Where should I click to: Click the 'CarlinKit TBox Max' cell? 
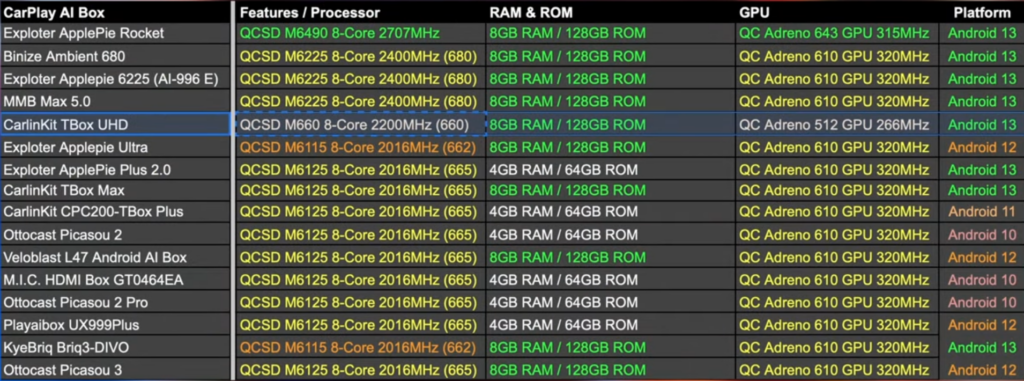pos(115,190)
